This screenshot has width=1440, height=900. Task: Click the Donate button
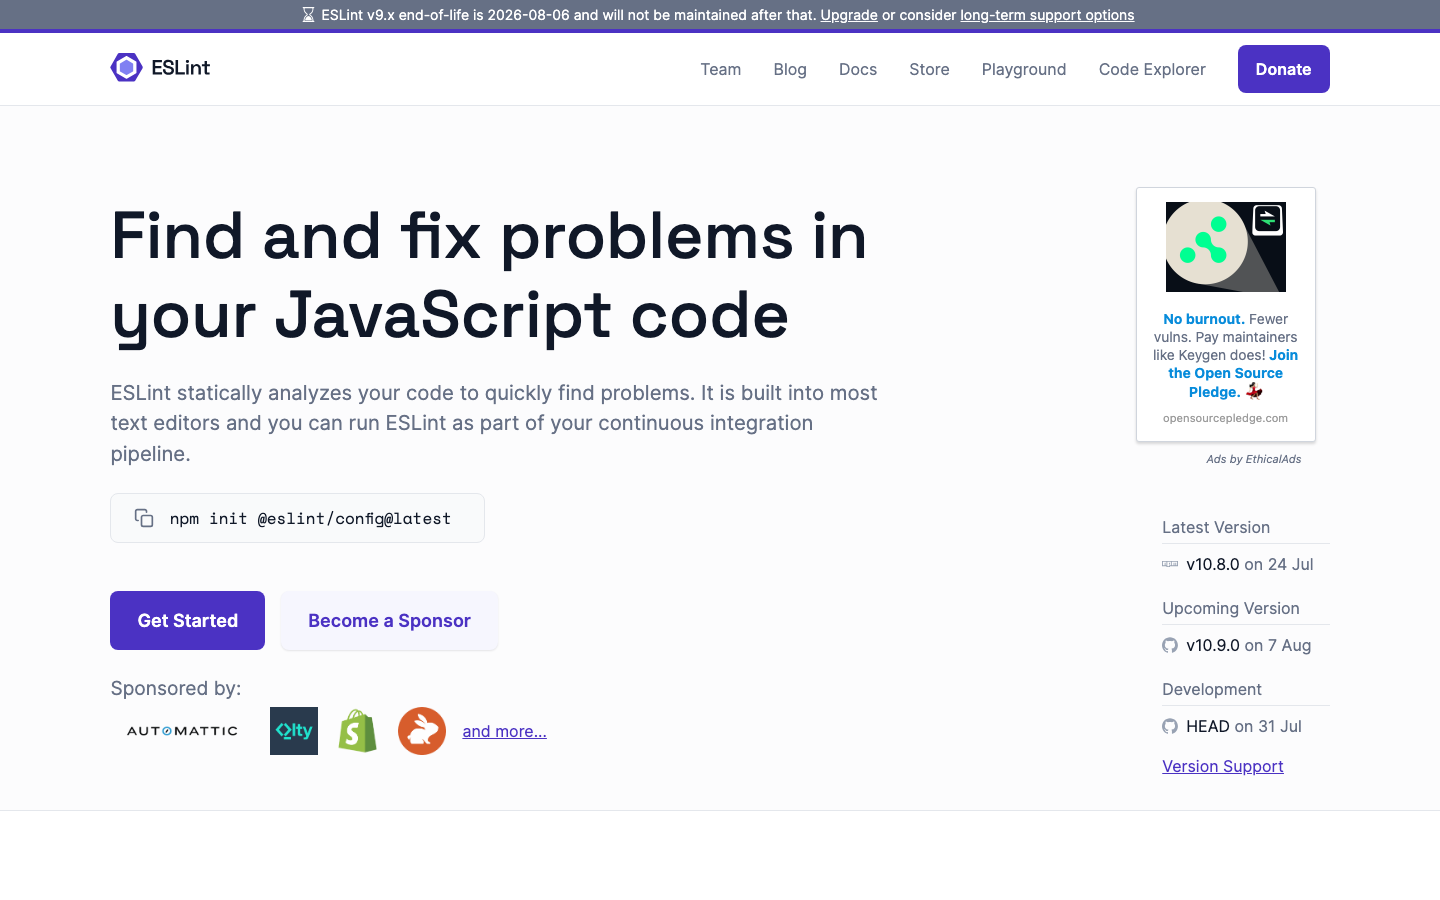click(x=1284, y=69)
